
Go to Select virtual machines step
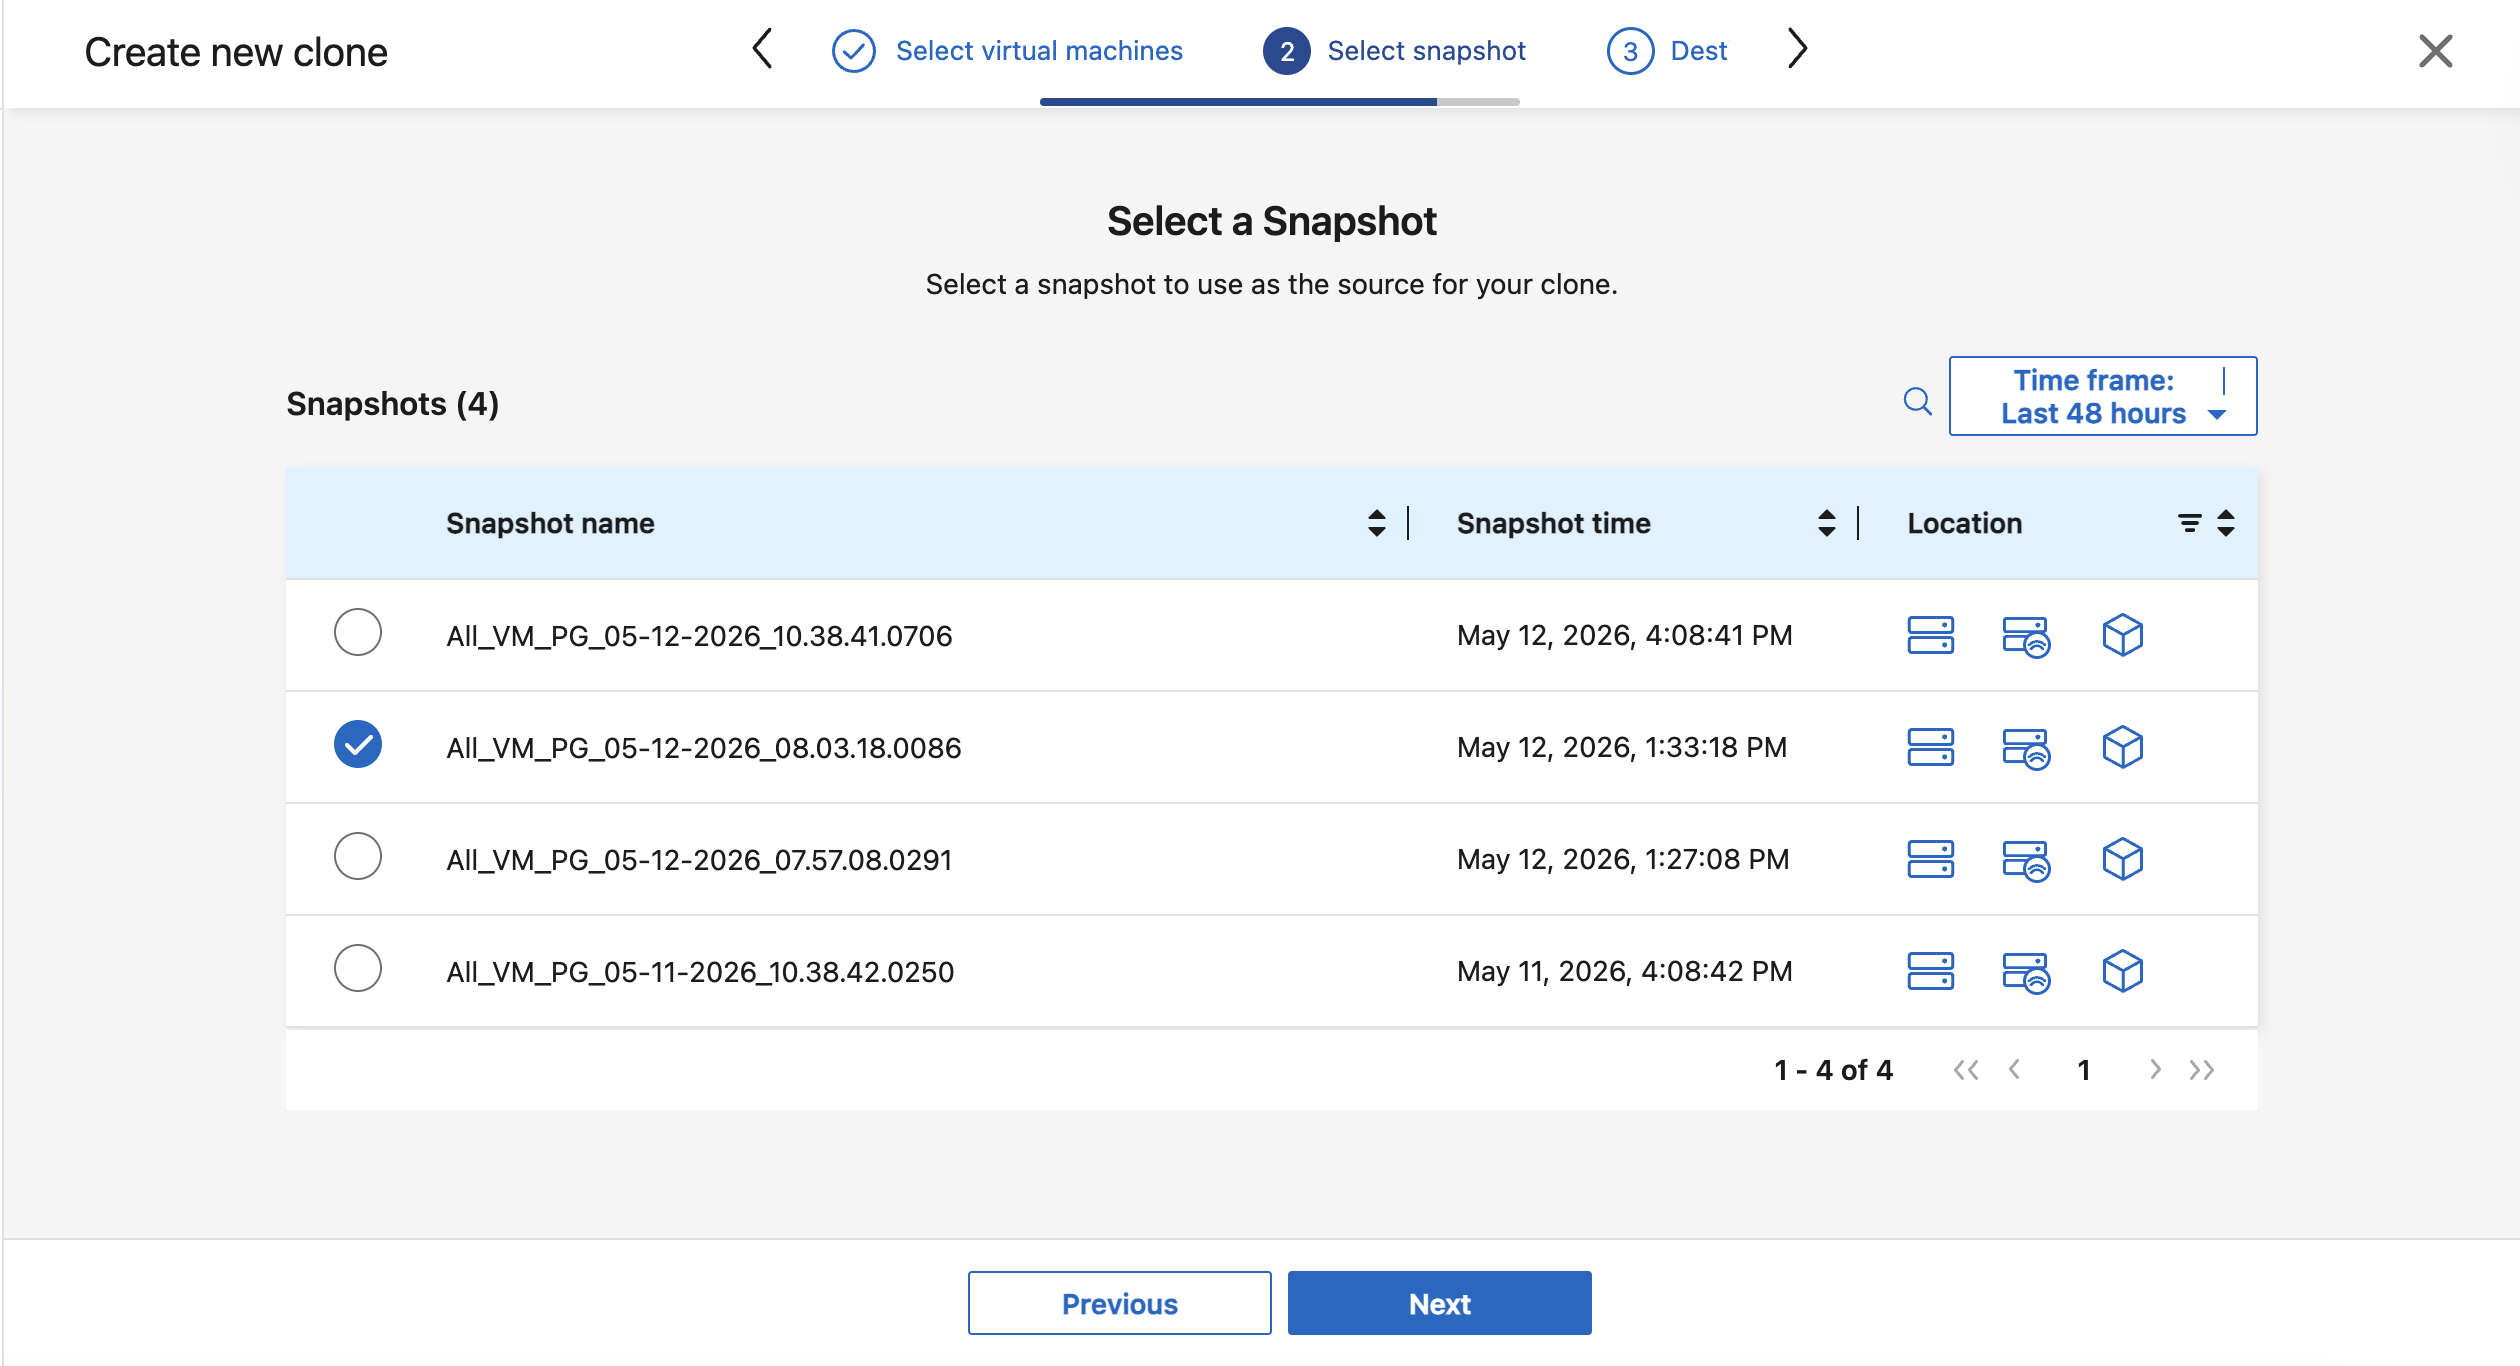pyautogui.click(x=1007, y=51)
